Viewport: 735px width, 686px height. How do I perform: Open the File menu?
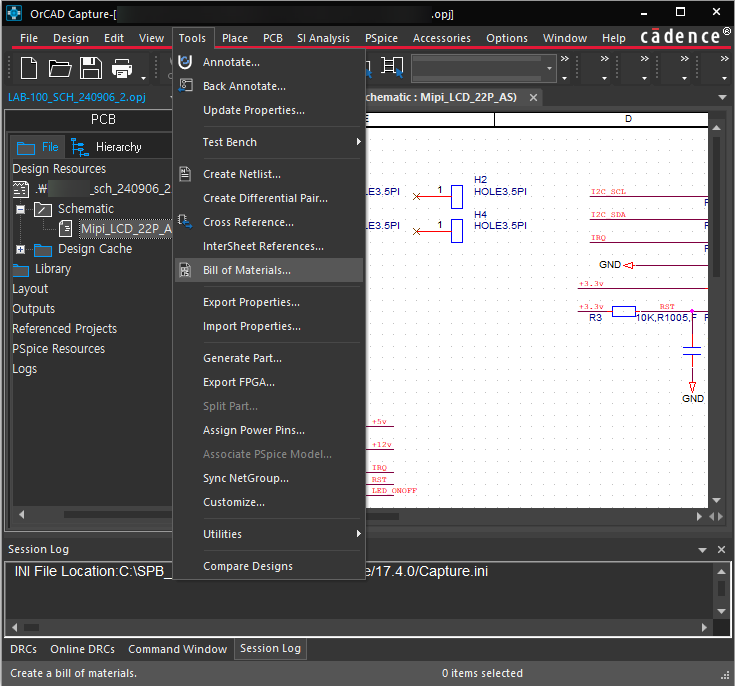(x=29, y=38)
